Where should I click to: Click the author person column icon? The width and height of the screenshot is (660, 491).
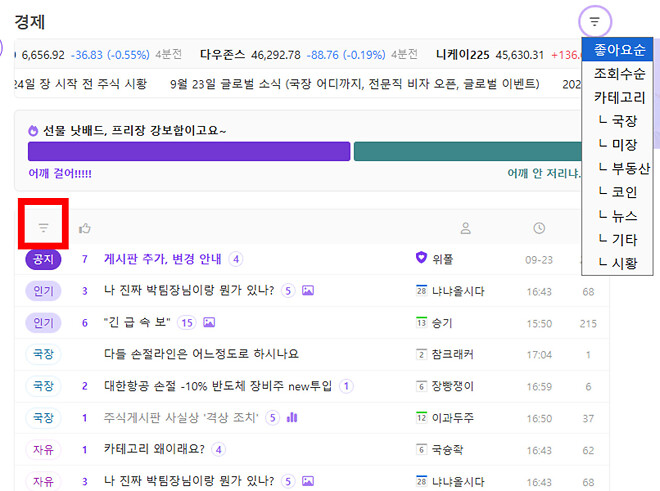tap(466, 228)
